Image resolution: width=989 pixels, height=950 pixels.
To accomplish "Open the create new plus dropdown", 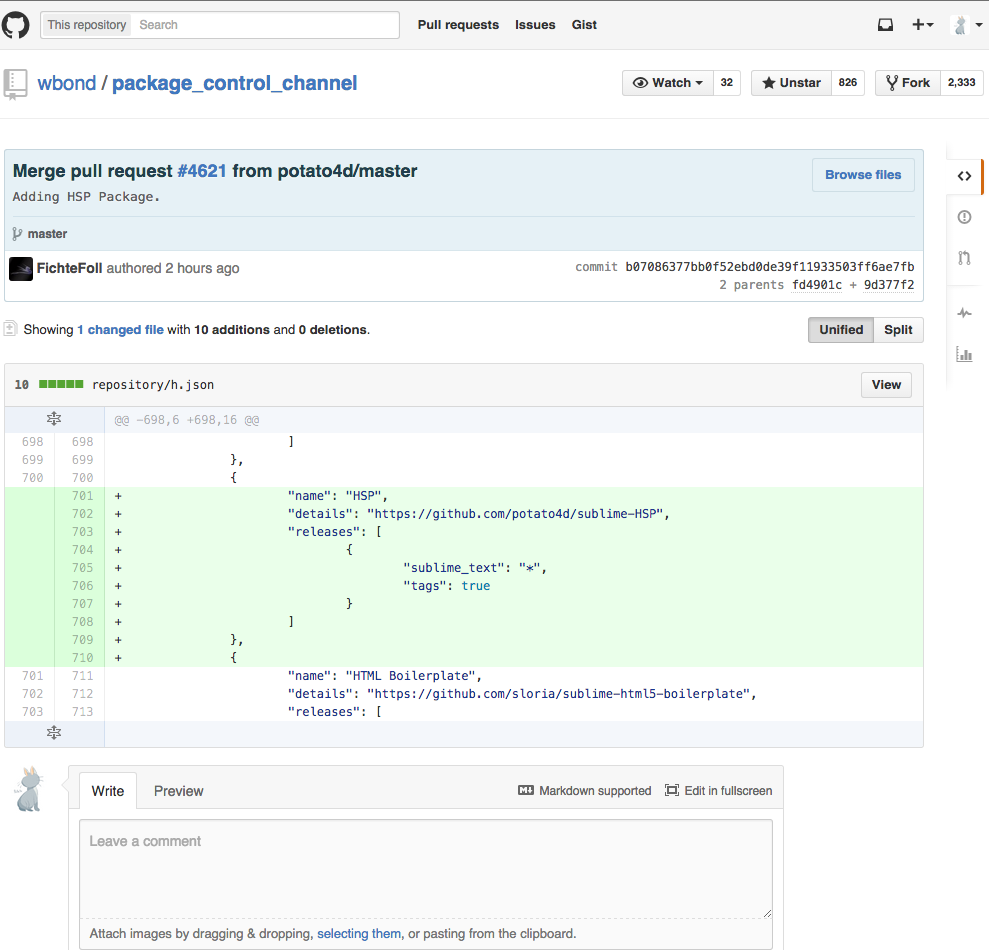I will 923,25.
